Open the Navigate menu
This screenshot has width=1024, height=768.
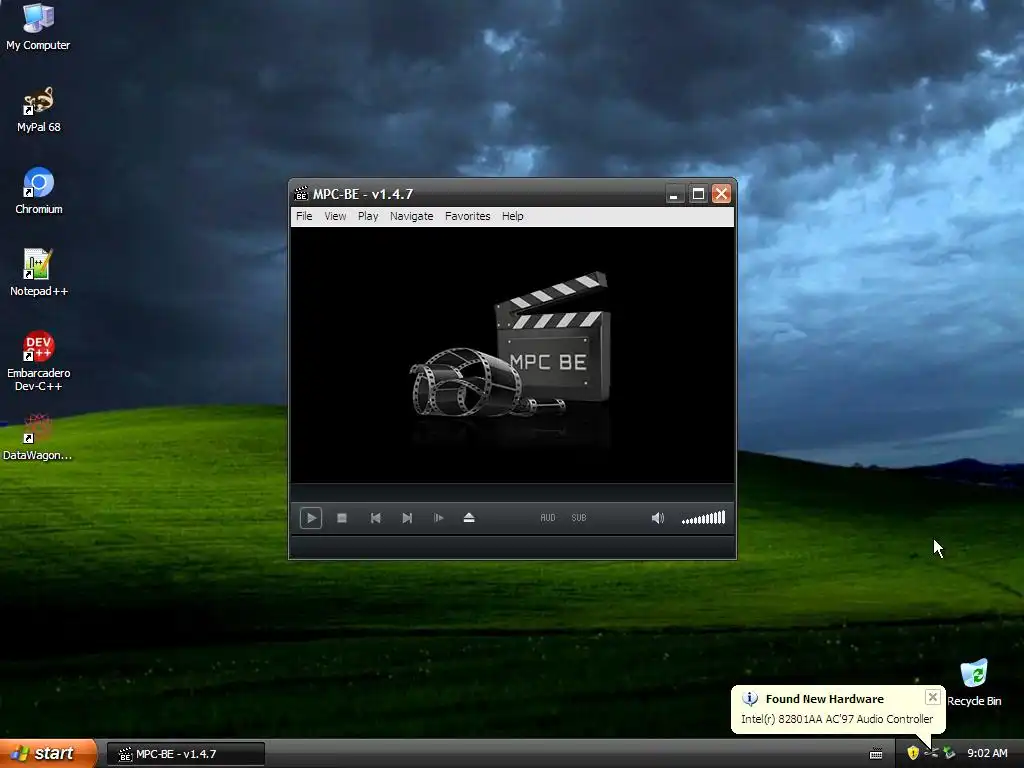click(411, 216)
